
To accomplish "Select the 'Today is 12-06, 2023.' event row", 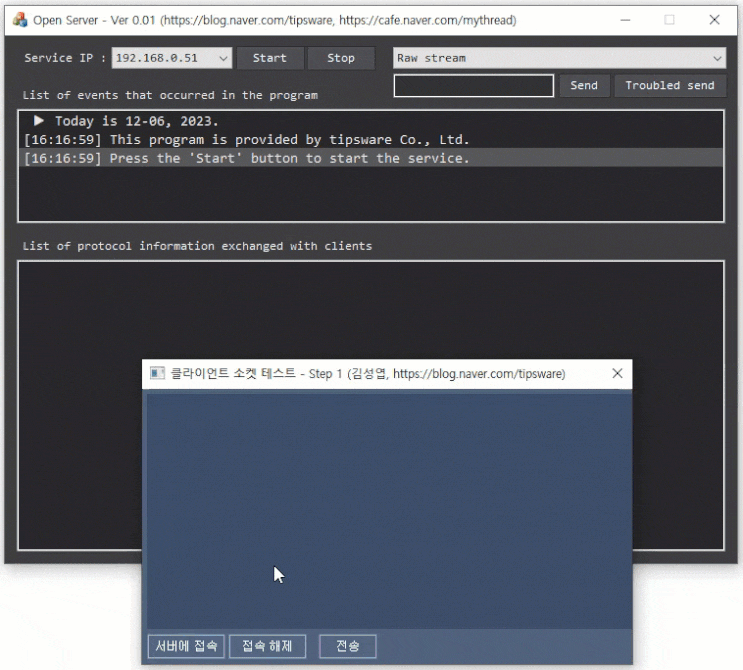I will click(371, 121).
